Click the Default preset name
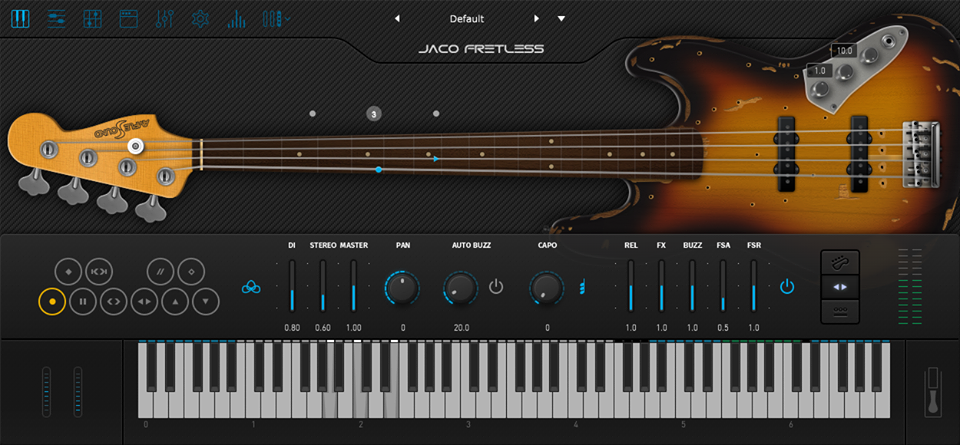 click(x=467, y=19)
